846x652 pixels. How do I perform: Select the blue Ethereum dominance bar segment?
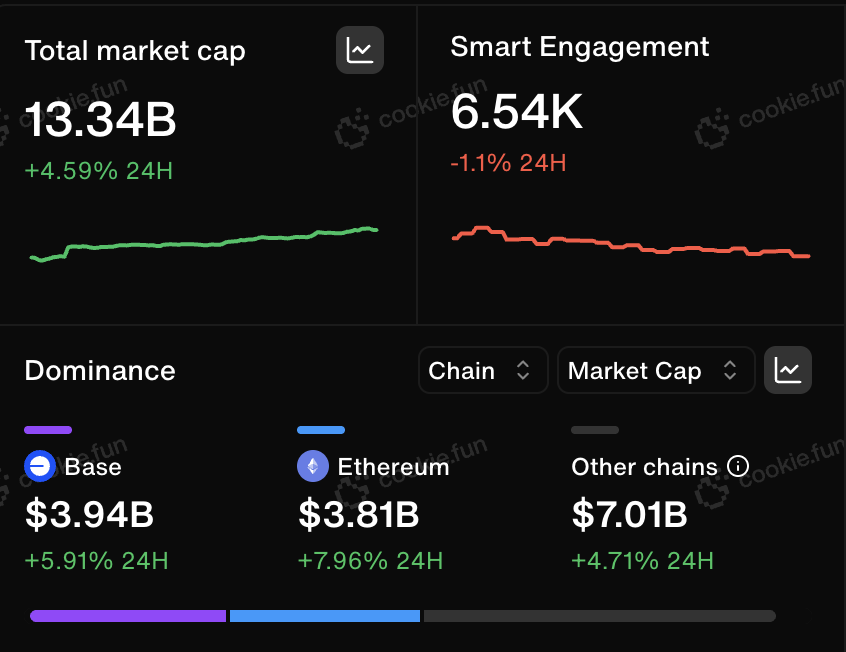tap(325, 616)
